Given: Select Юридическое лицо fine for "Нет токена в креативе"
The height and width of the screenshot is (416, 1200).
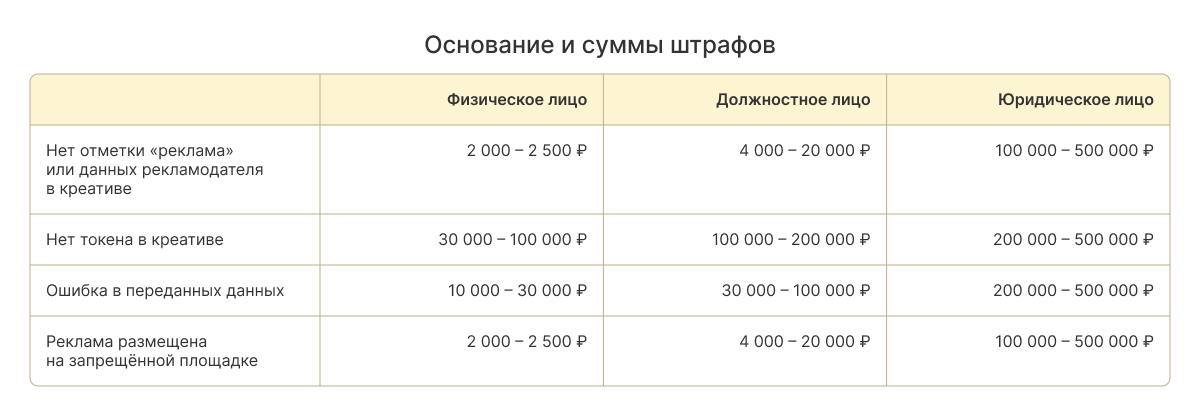Looking at the screenshot, I should tap(1073, 240).
